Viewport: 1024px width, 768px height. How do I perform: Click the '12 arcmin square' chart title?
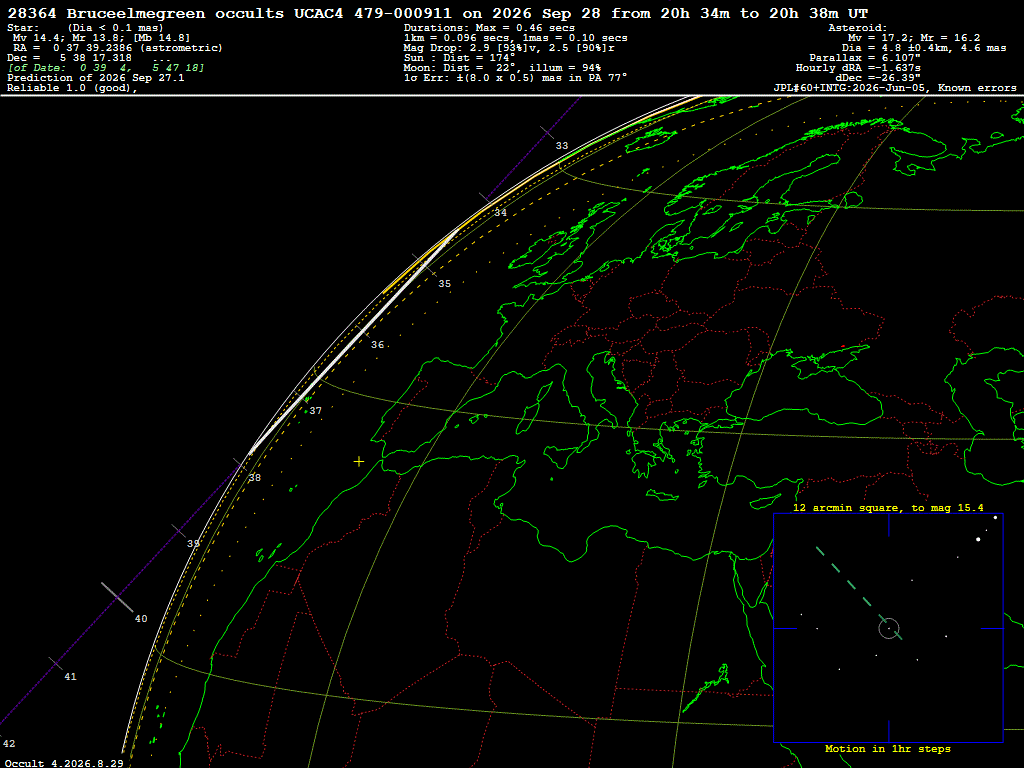point(888,507)
